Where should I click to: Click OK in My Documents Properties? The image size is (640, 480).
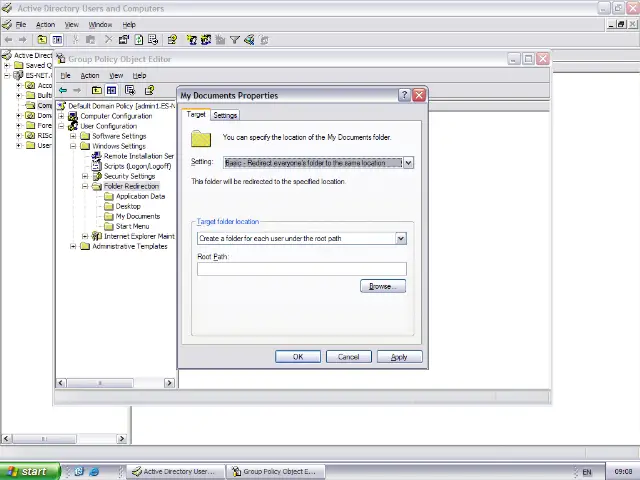pos(298,357)
